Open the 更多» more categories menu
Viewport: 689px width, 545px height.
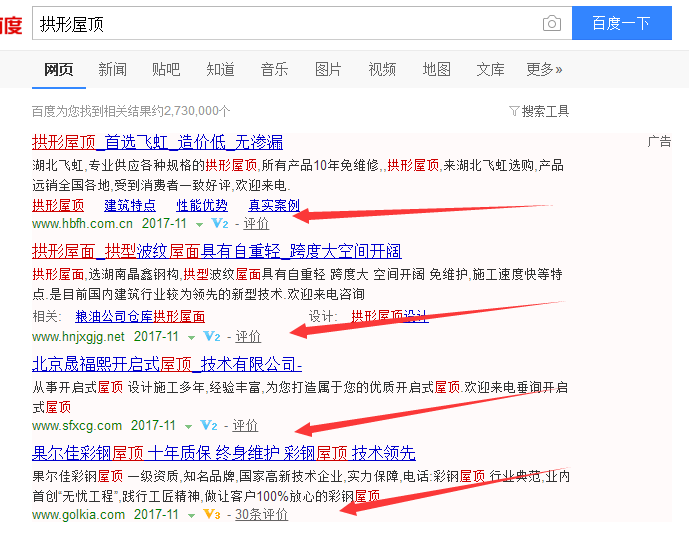[544, 69]
